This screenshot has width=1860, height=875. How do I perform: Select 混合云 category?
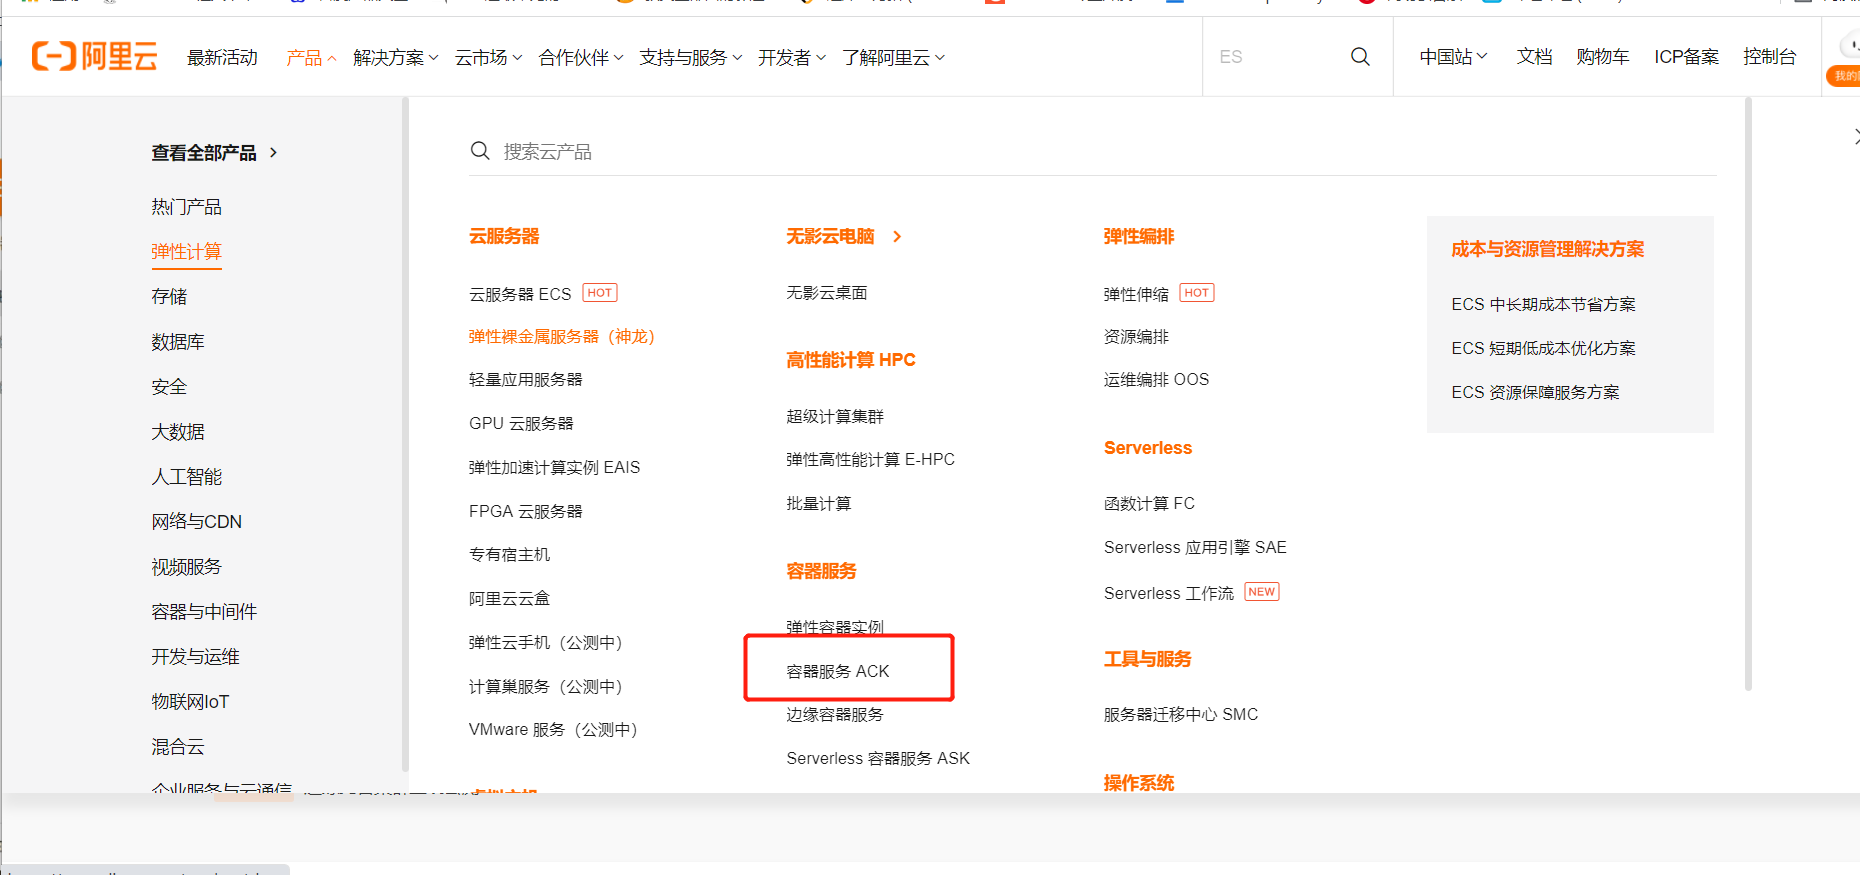[x=178, y=747]
